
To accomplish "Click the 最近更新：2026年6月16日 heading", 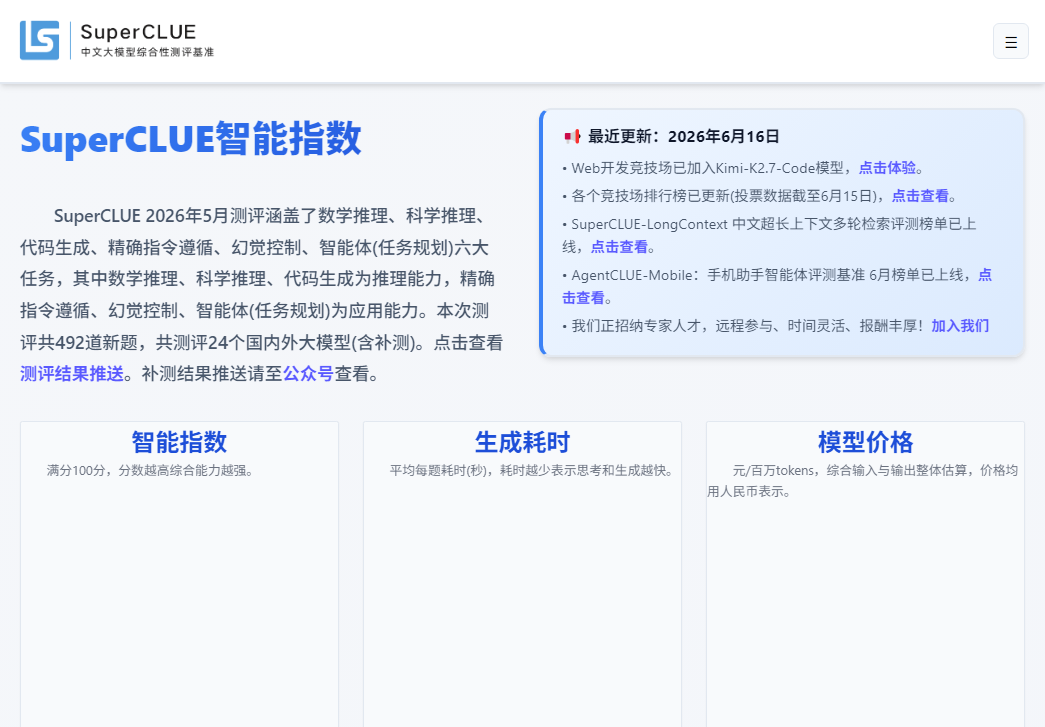I will (684, 137).
